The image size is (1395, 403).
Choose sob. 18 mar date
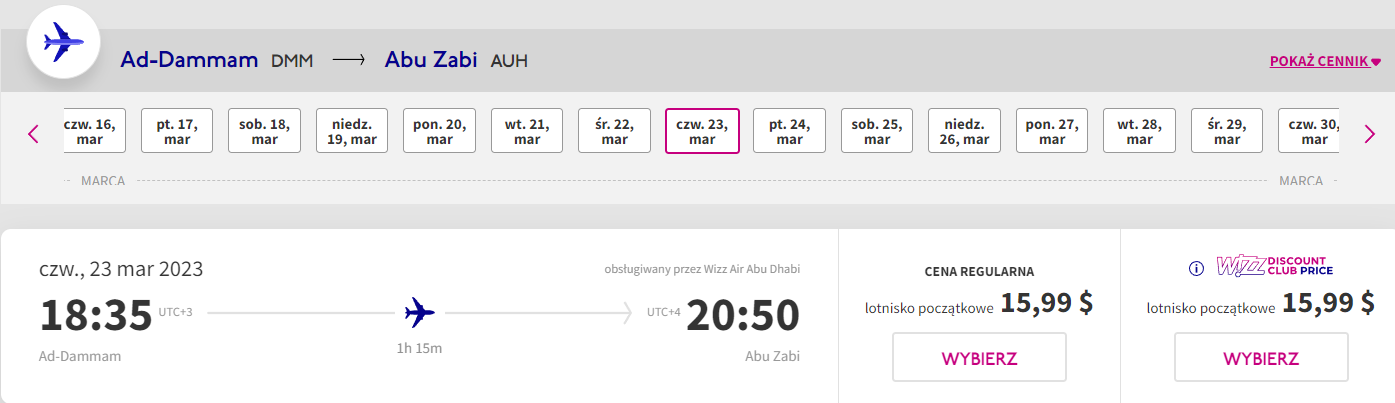pyautogui.click(x=265, y=131)
